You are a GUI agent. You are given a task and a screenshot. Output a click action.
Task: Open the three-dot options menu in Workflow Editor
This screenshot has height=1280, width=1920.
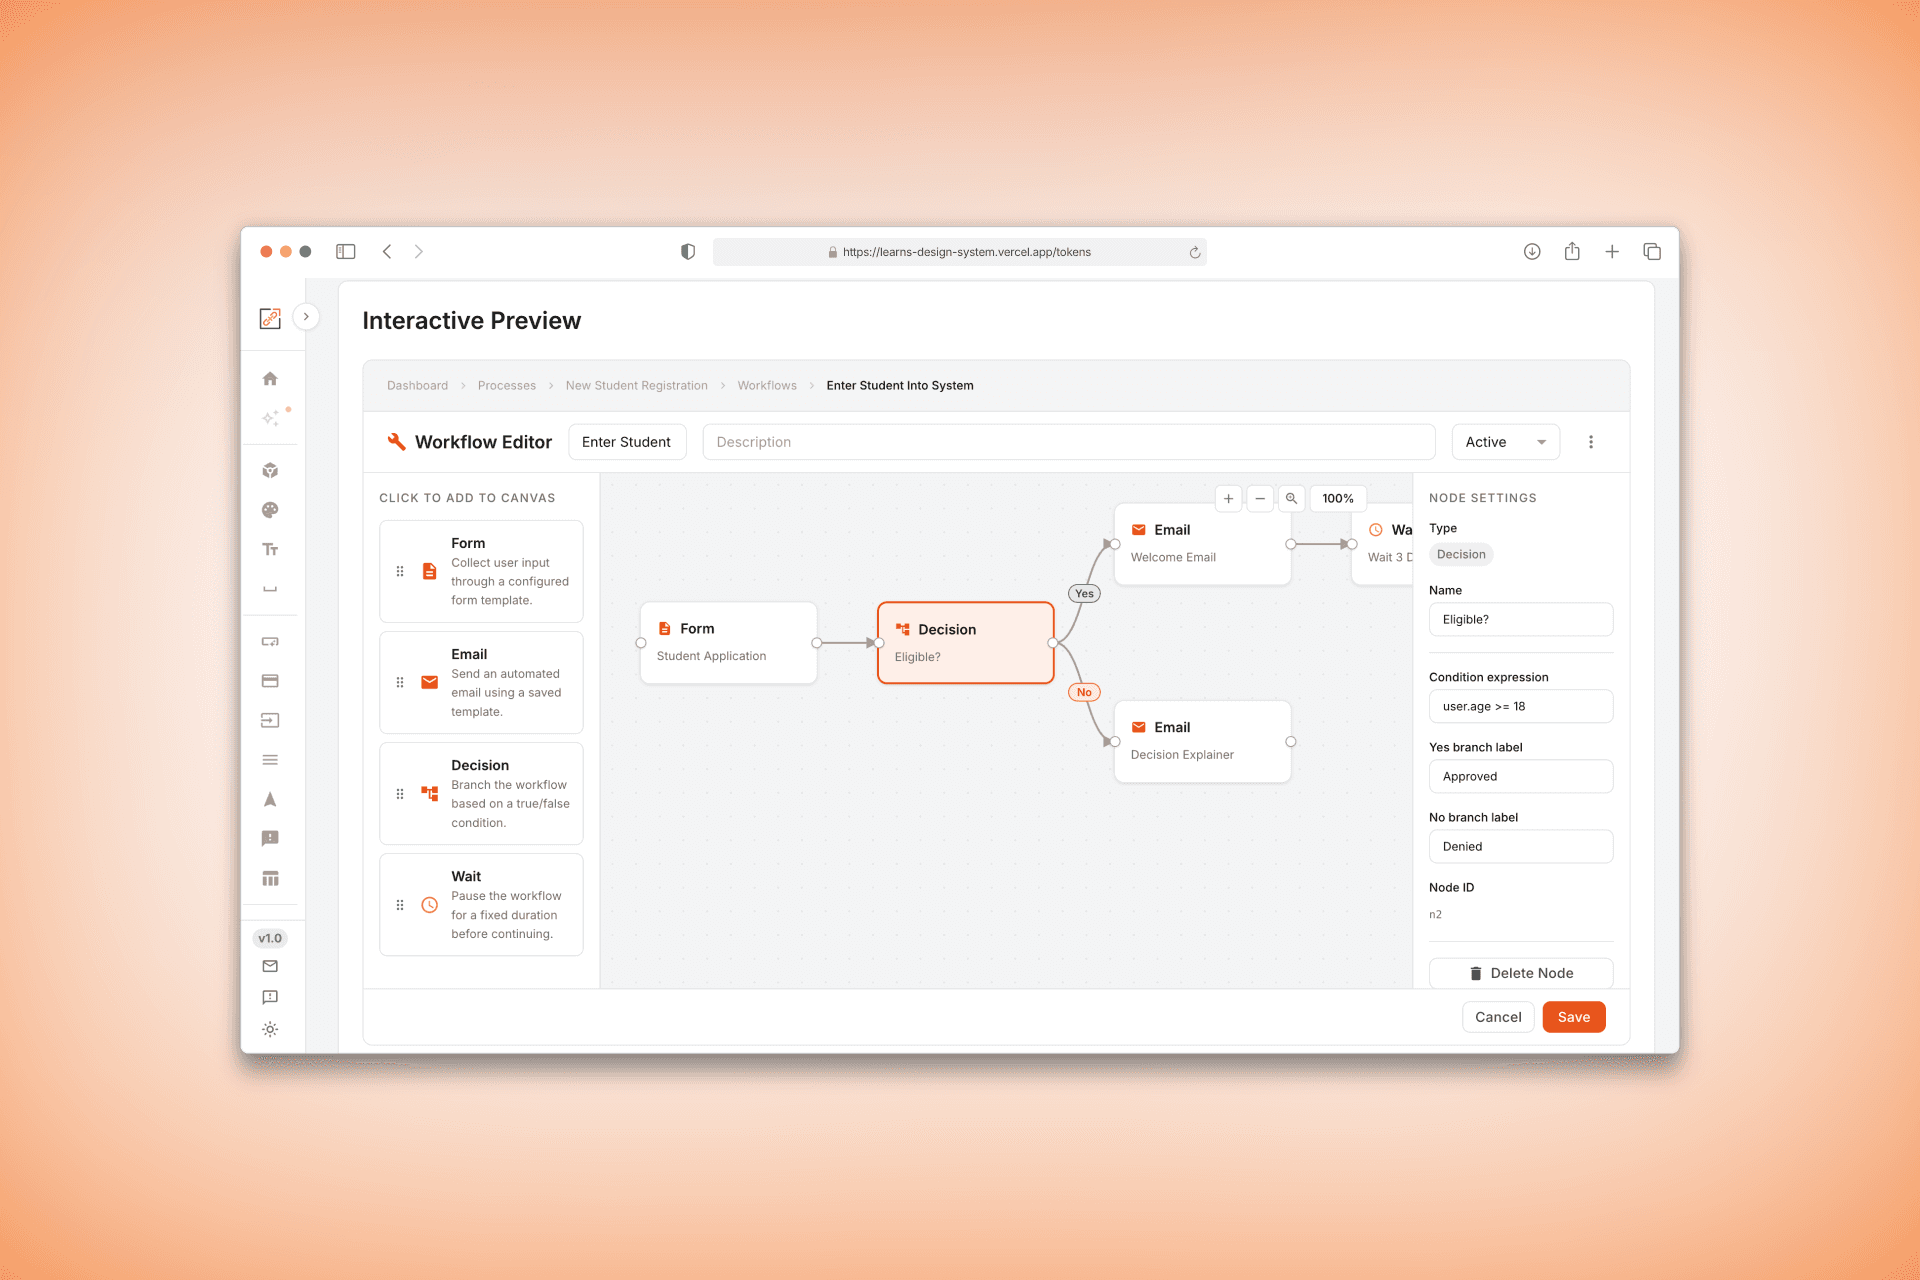pos(1591,441)
